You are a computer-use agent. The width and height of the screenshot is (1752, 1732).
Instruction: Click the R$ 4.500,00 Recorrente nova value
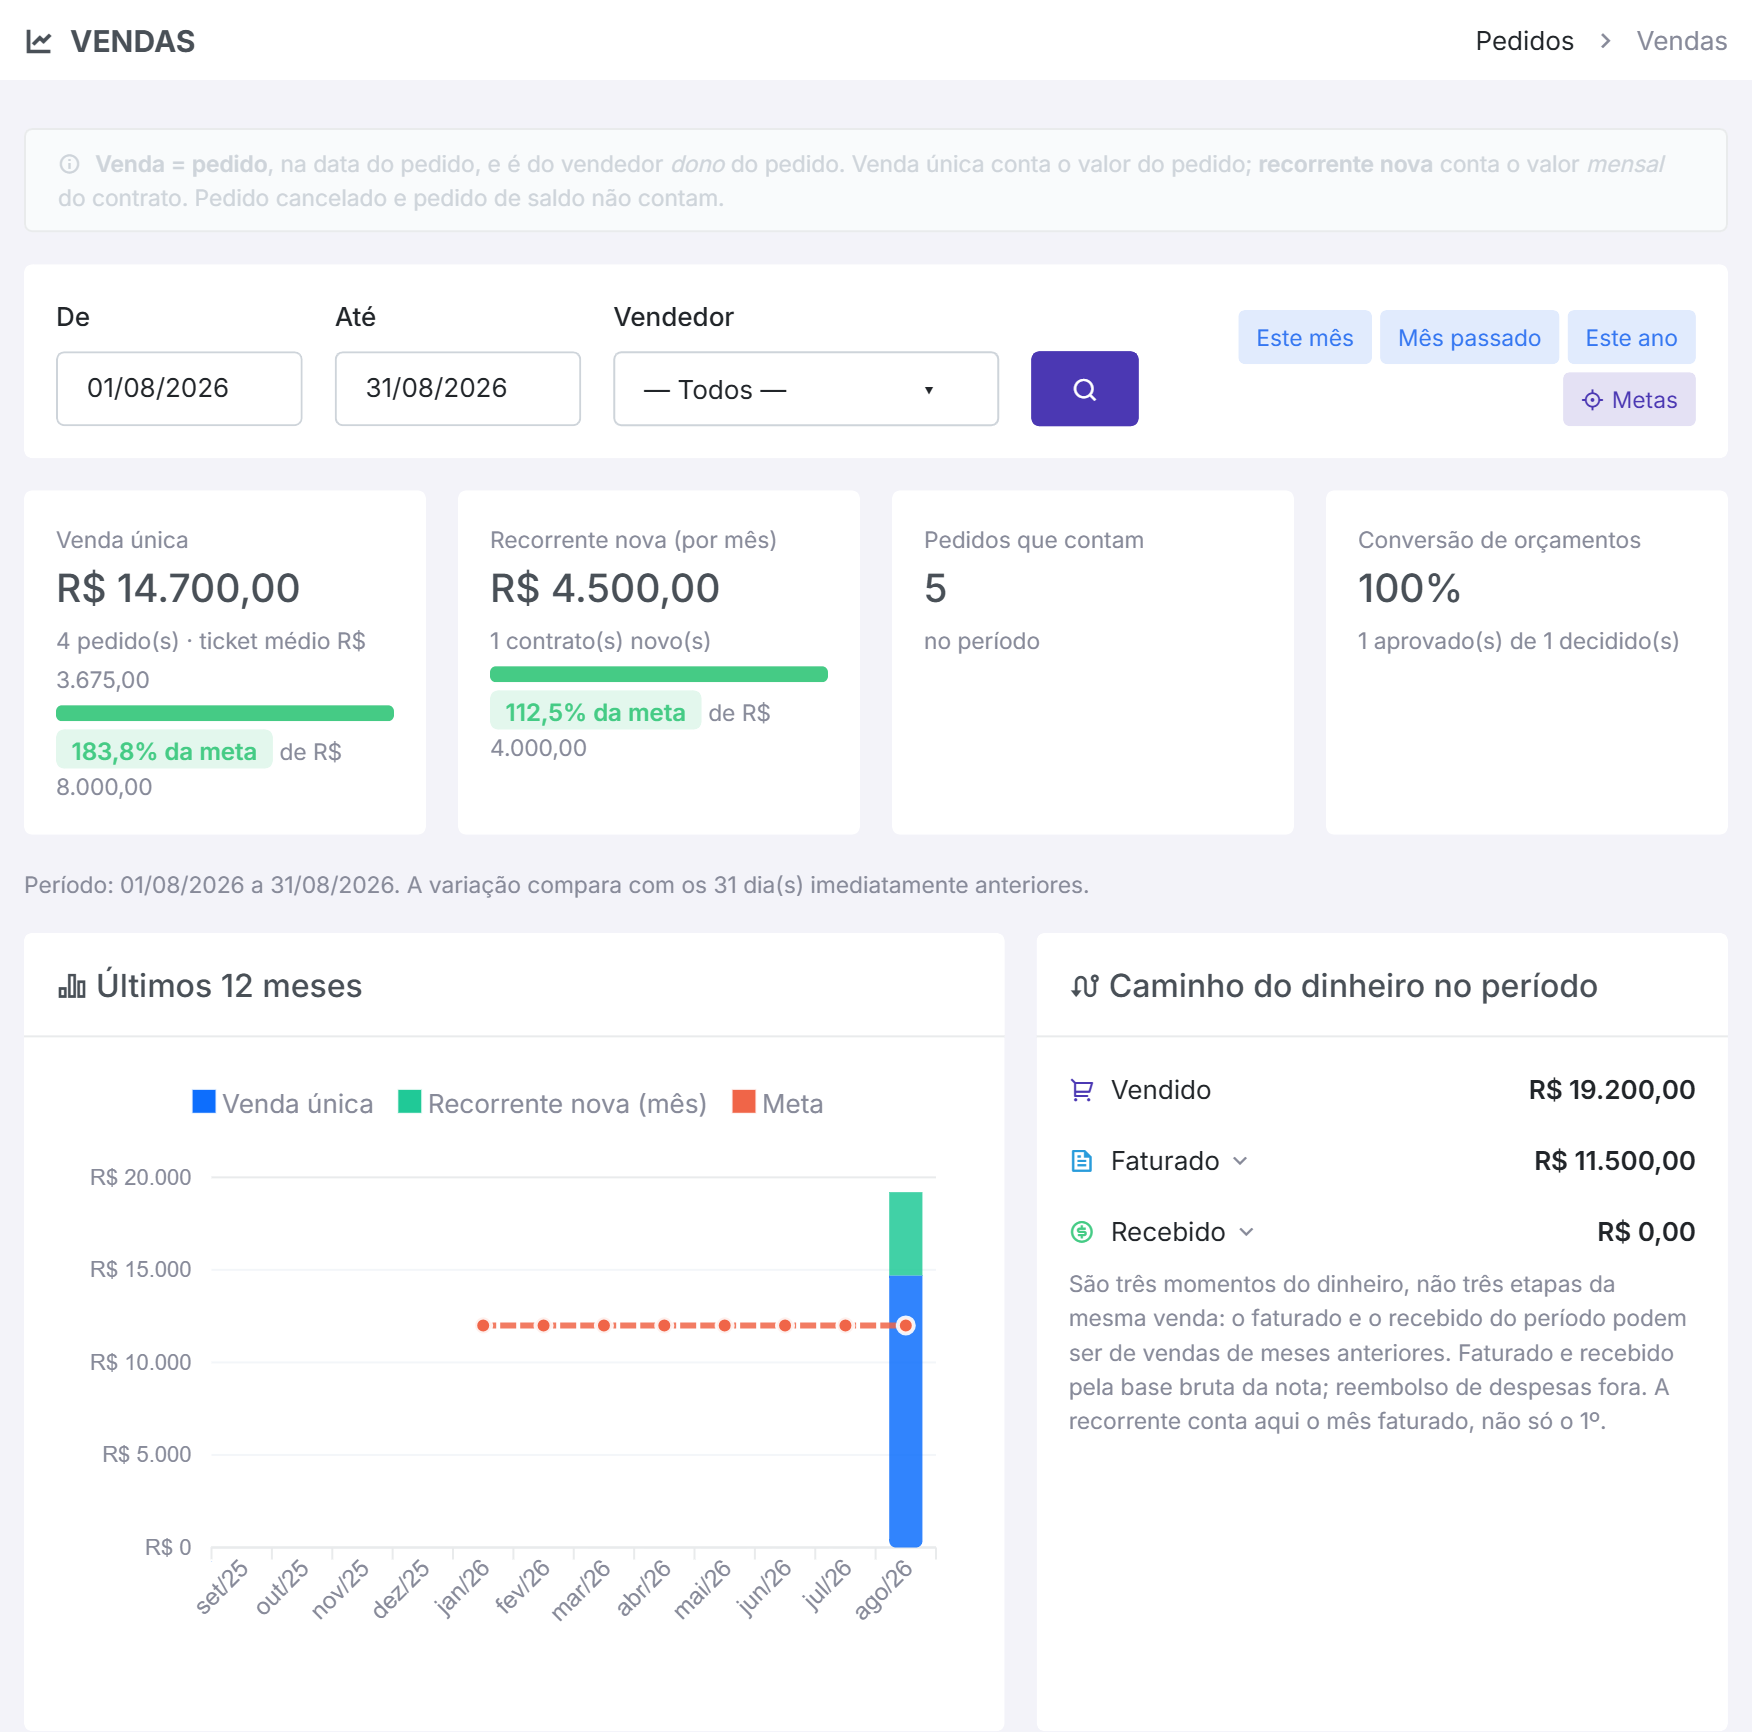pyautogui.click(x=605, y=589)
